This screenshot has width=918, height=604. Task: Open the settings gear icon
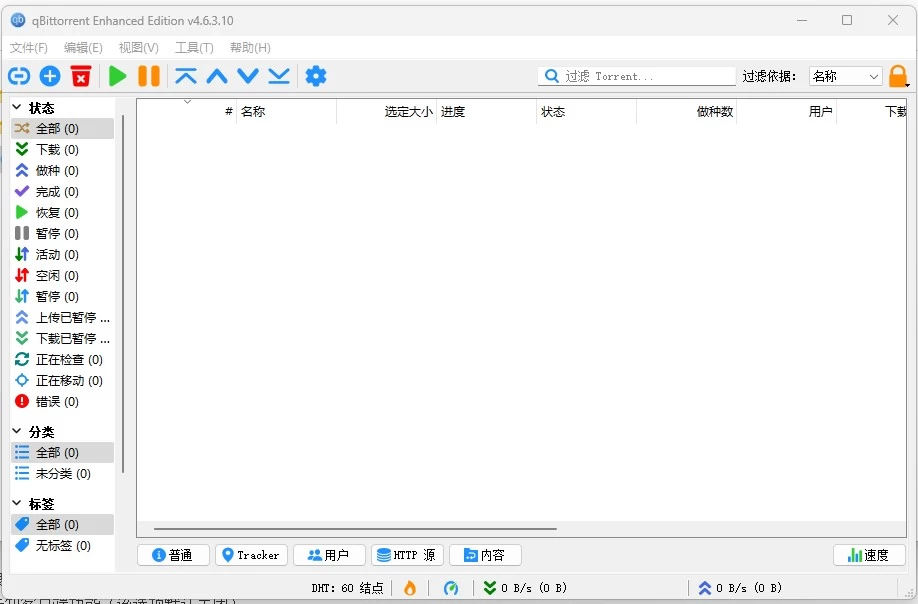tap(314, 75)
